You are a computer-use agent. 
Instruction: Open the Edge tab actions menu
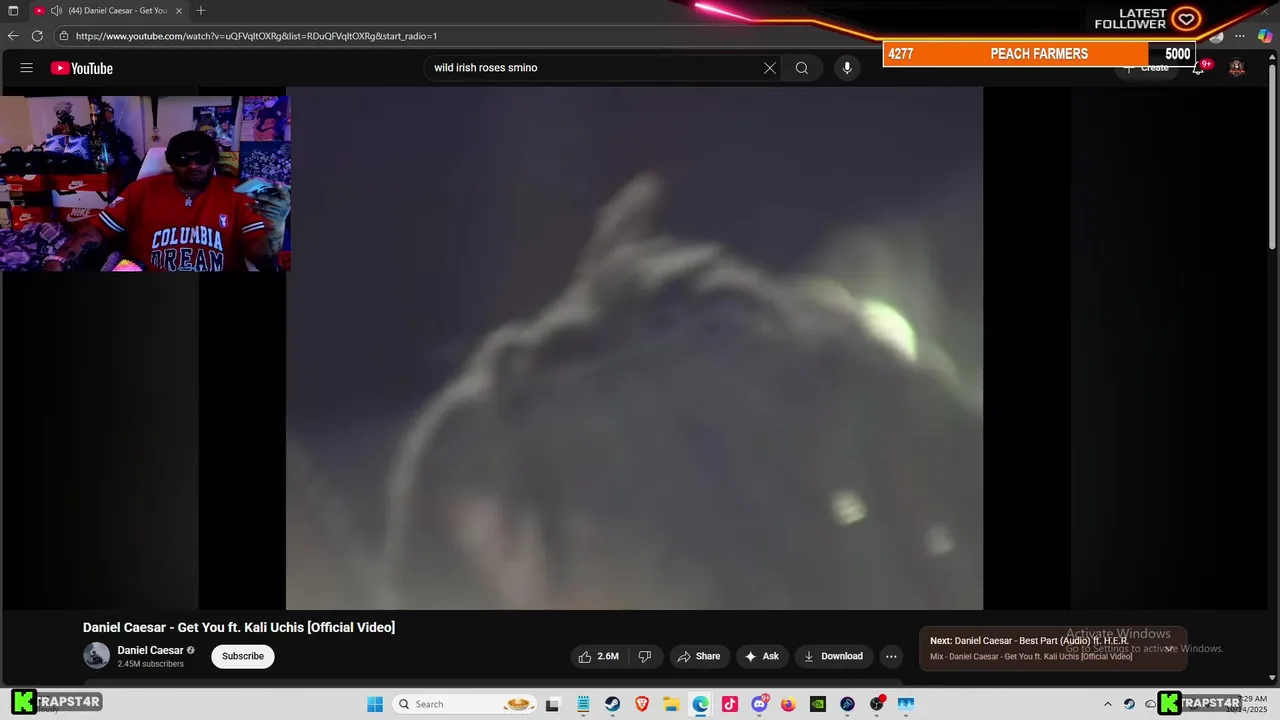13,10
